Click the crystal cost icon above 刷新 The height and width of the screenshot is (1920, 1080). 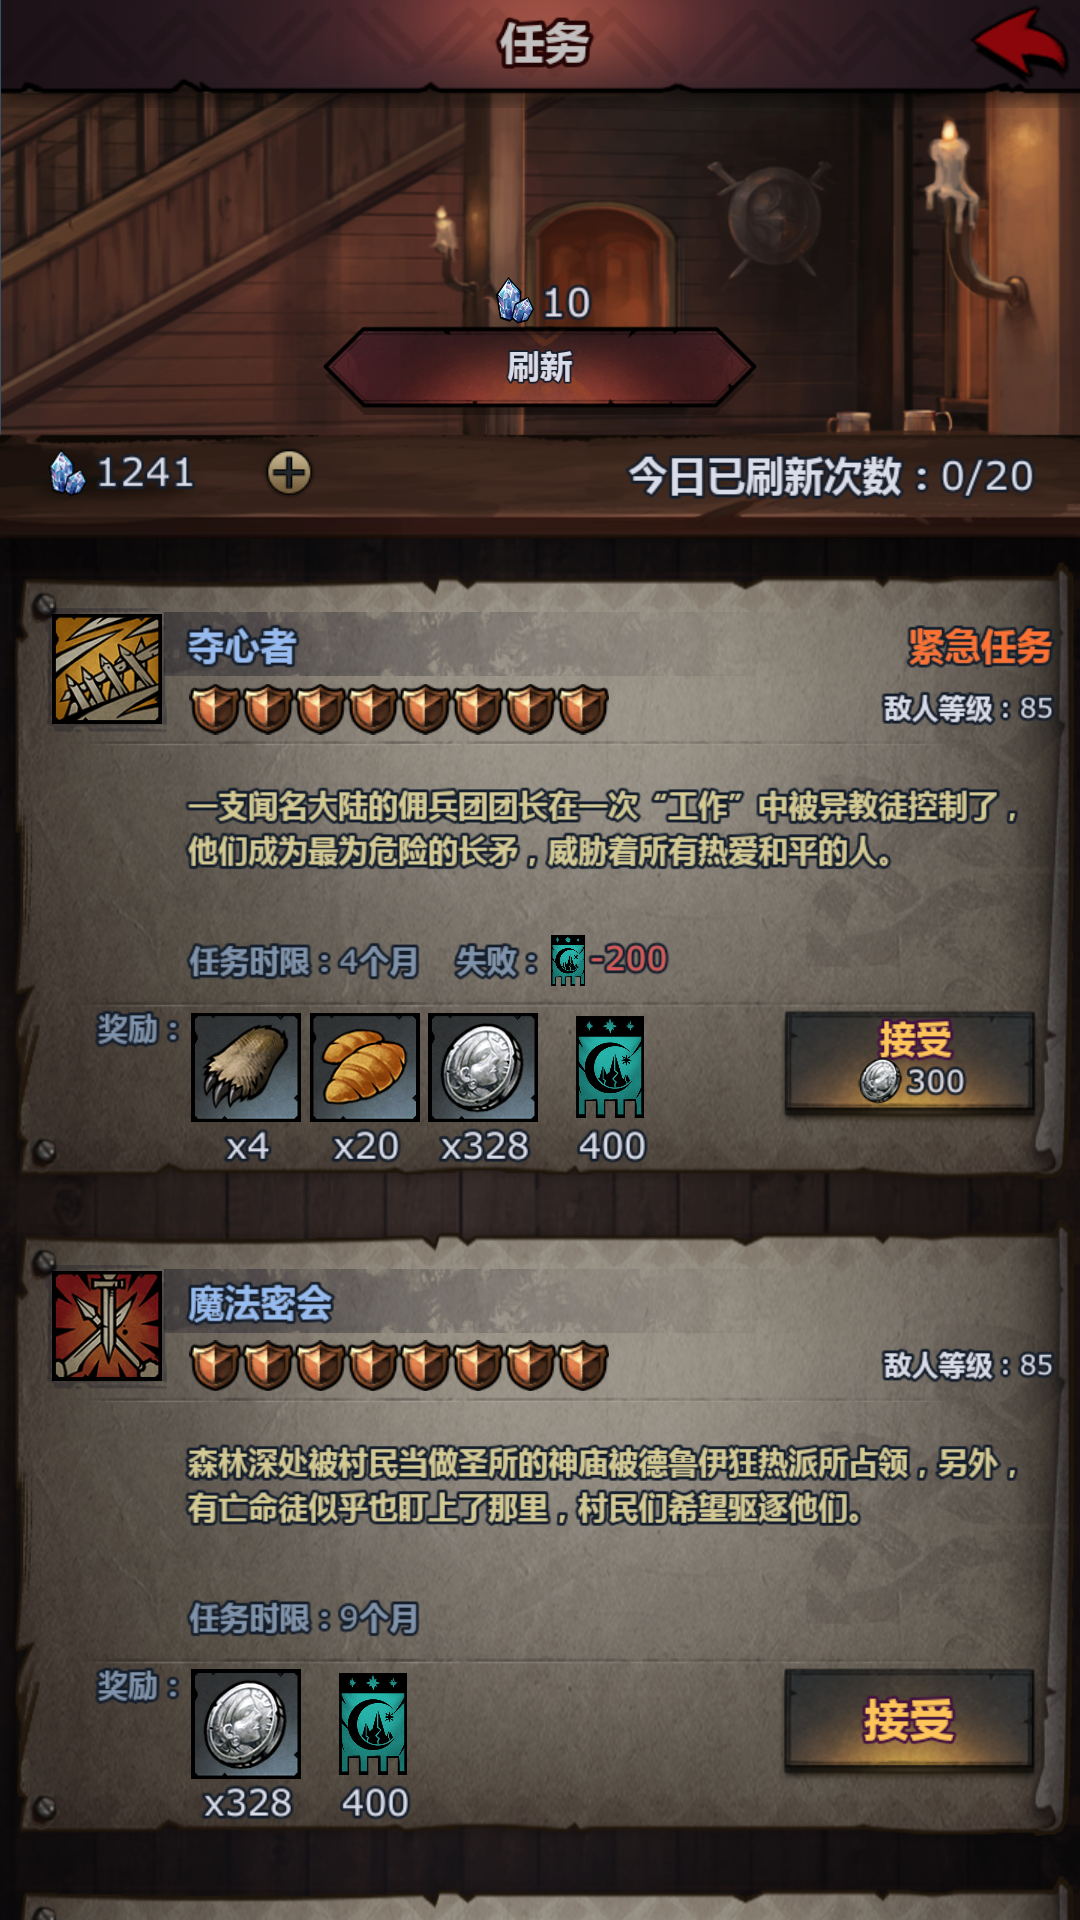(515, 301)
